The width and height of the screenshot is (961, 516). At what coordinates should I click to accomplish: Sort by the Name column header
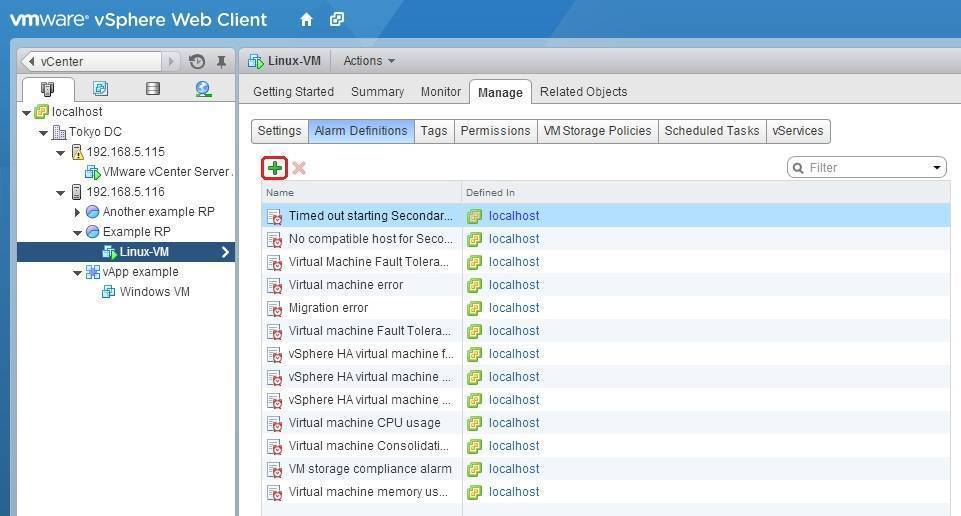pos(362,192)
